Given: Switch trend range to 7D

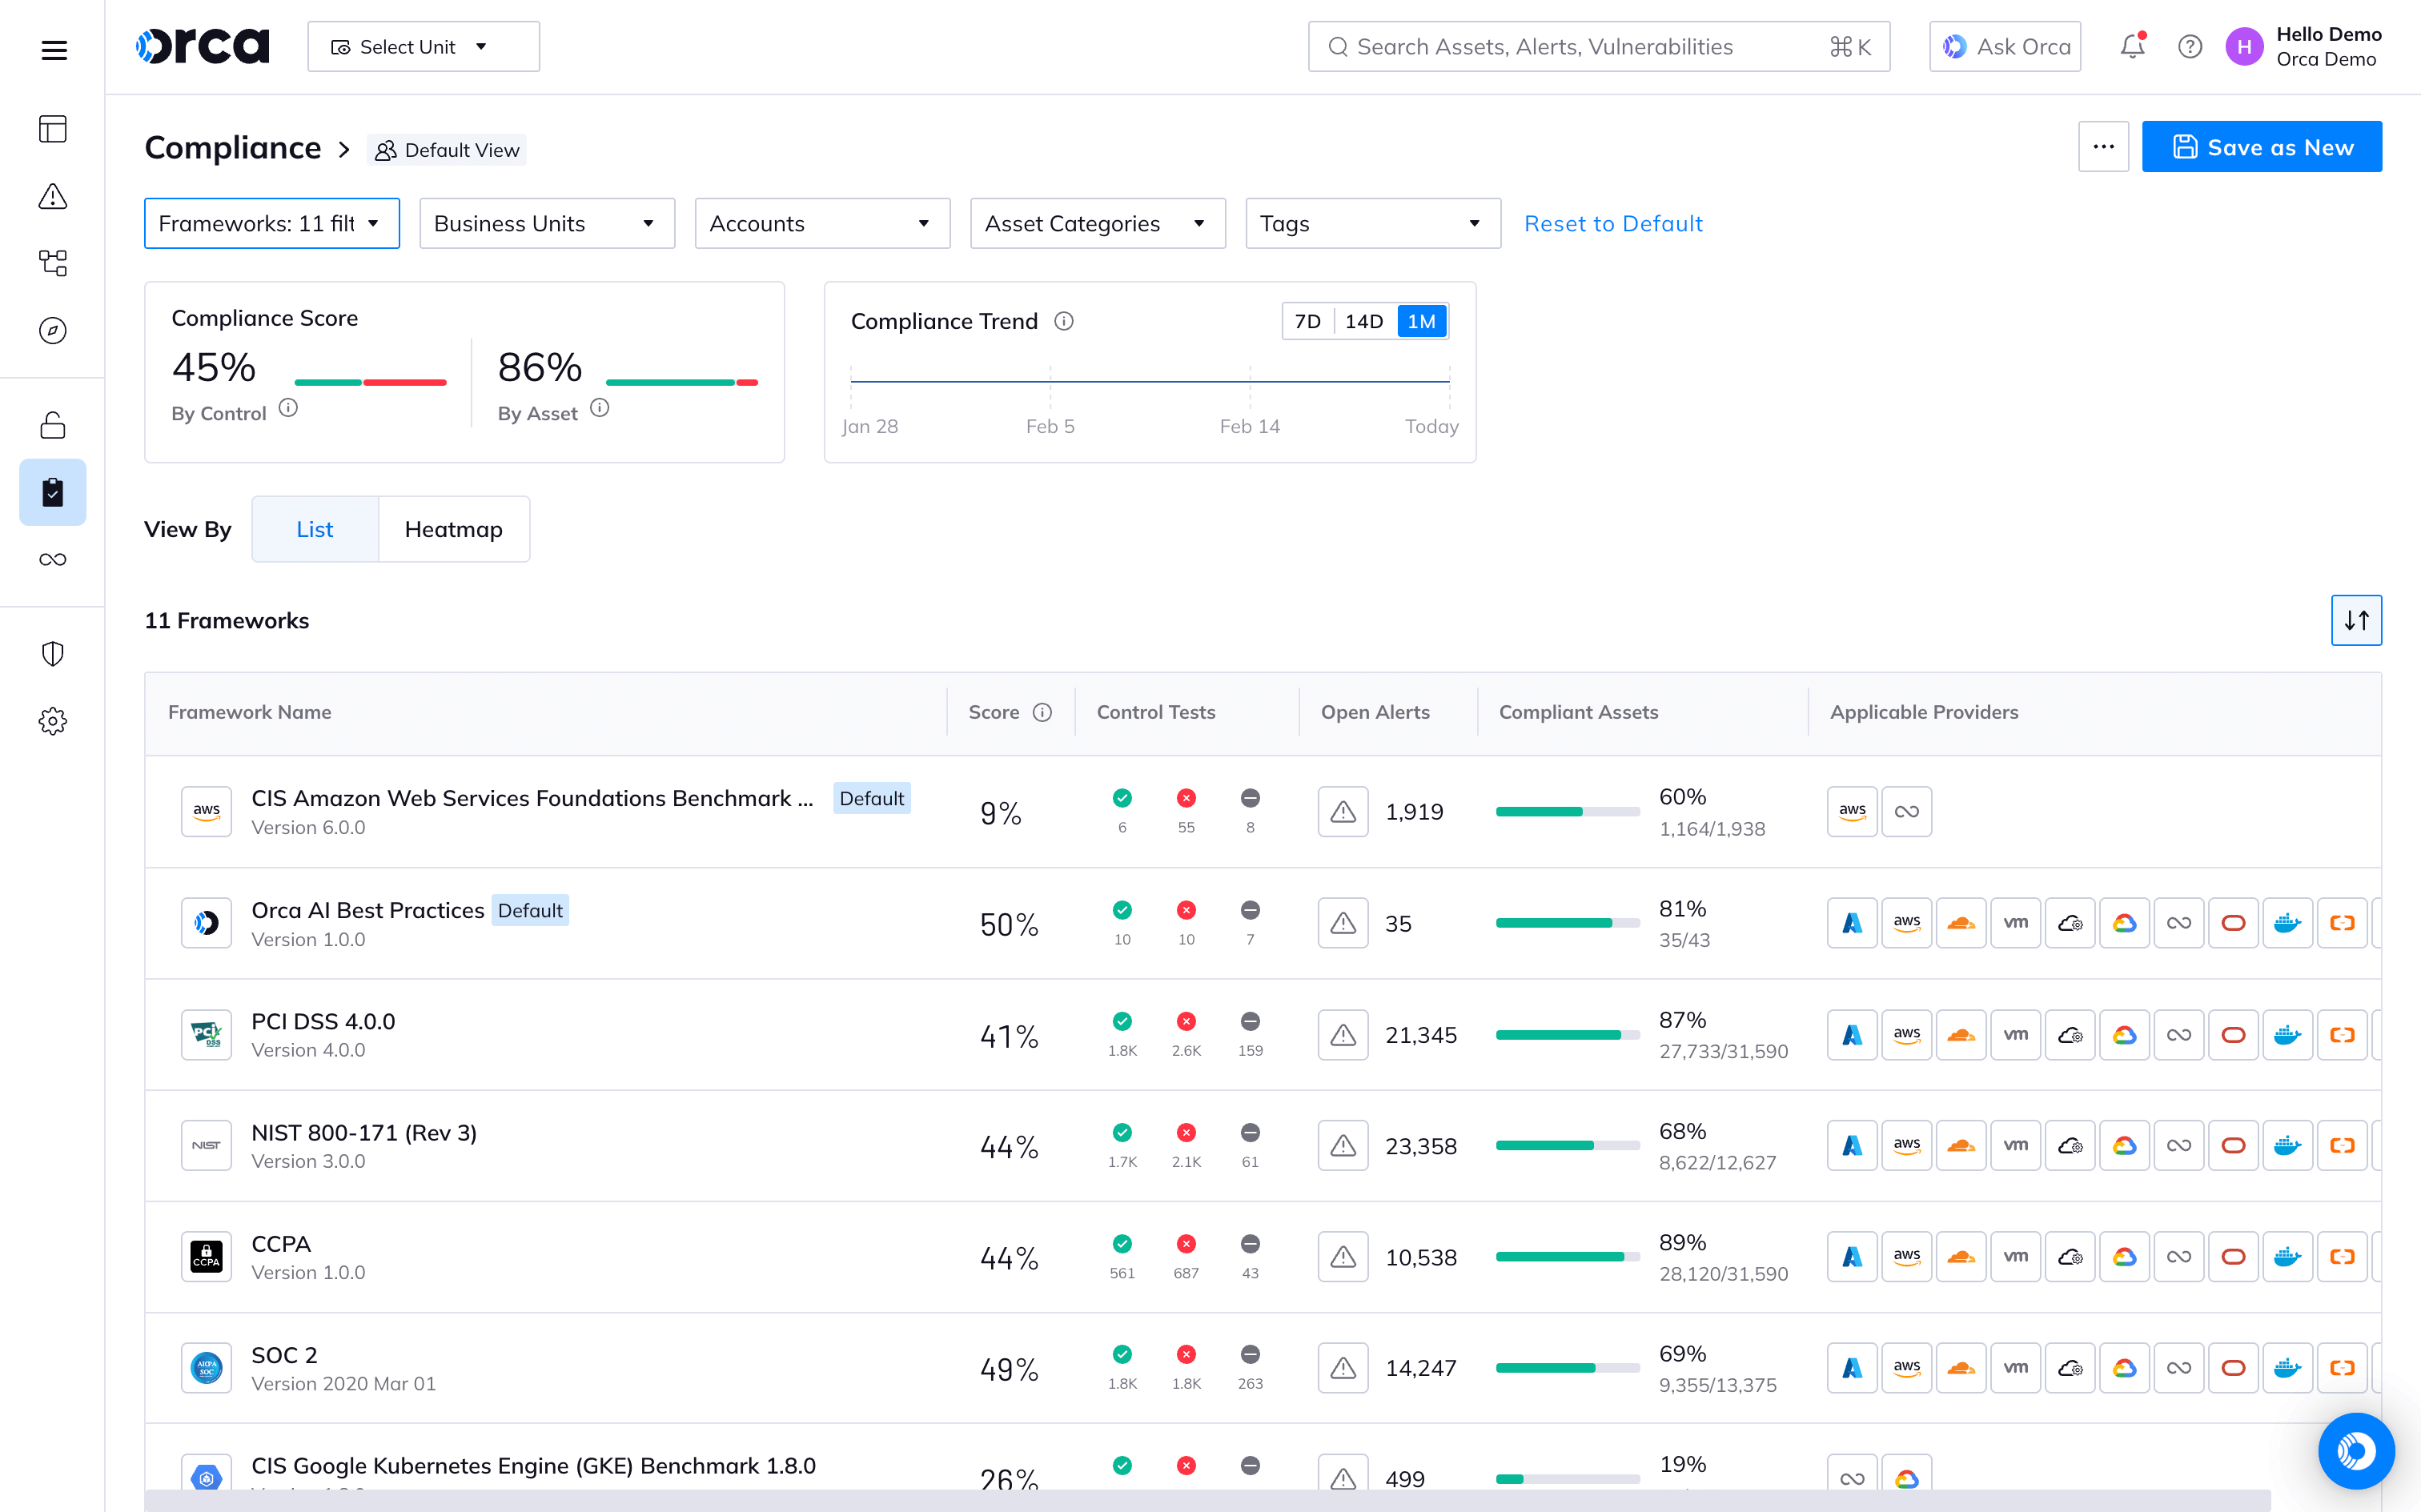Looking at the screenshot, I should pos(1308,321).
